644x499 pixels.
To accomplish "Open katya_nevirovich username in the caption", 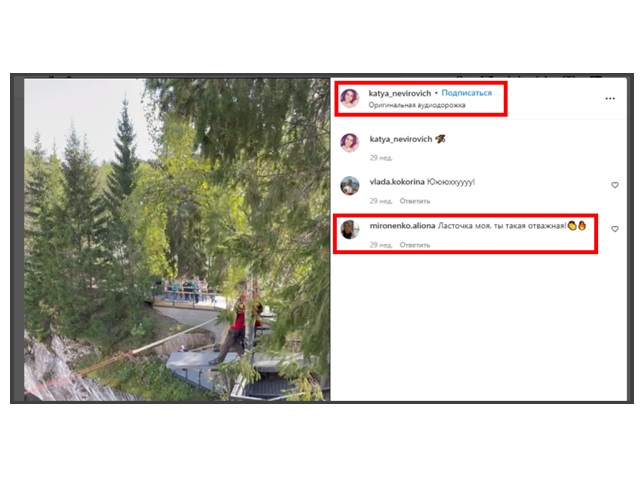I will tap(401, 139).
